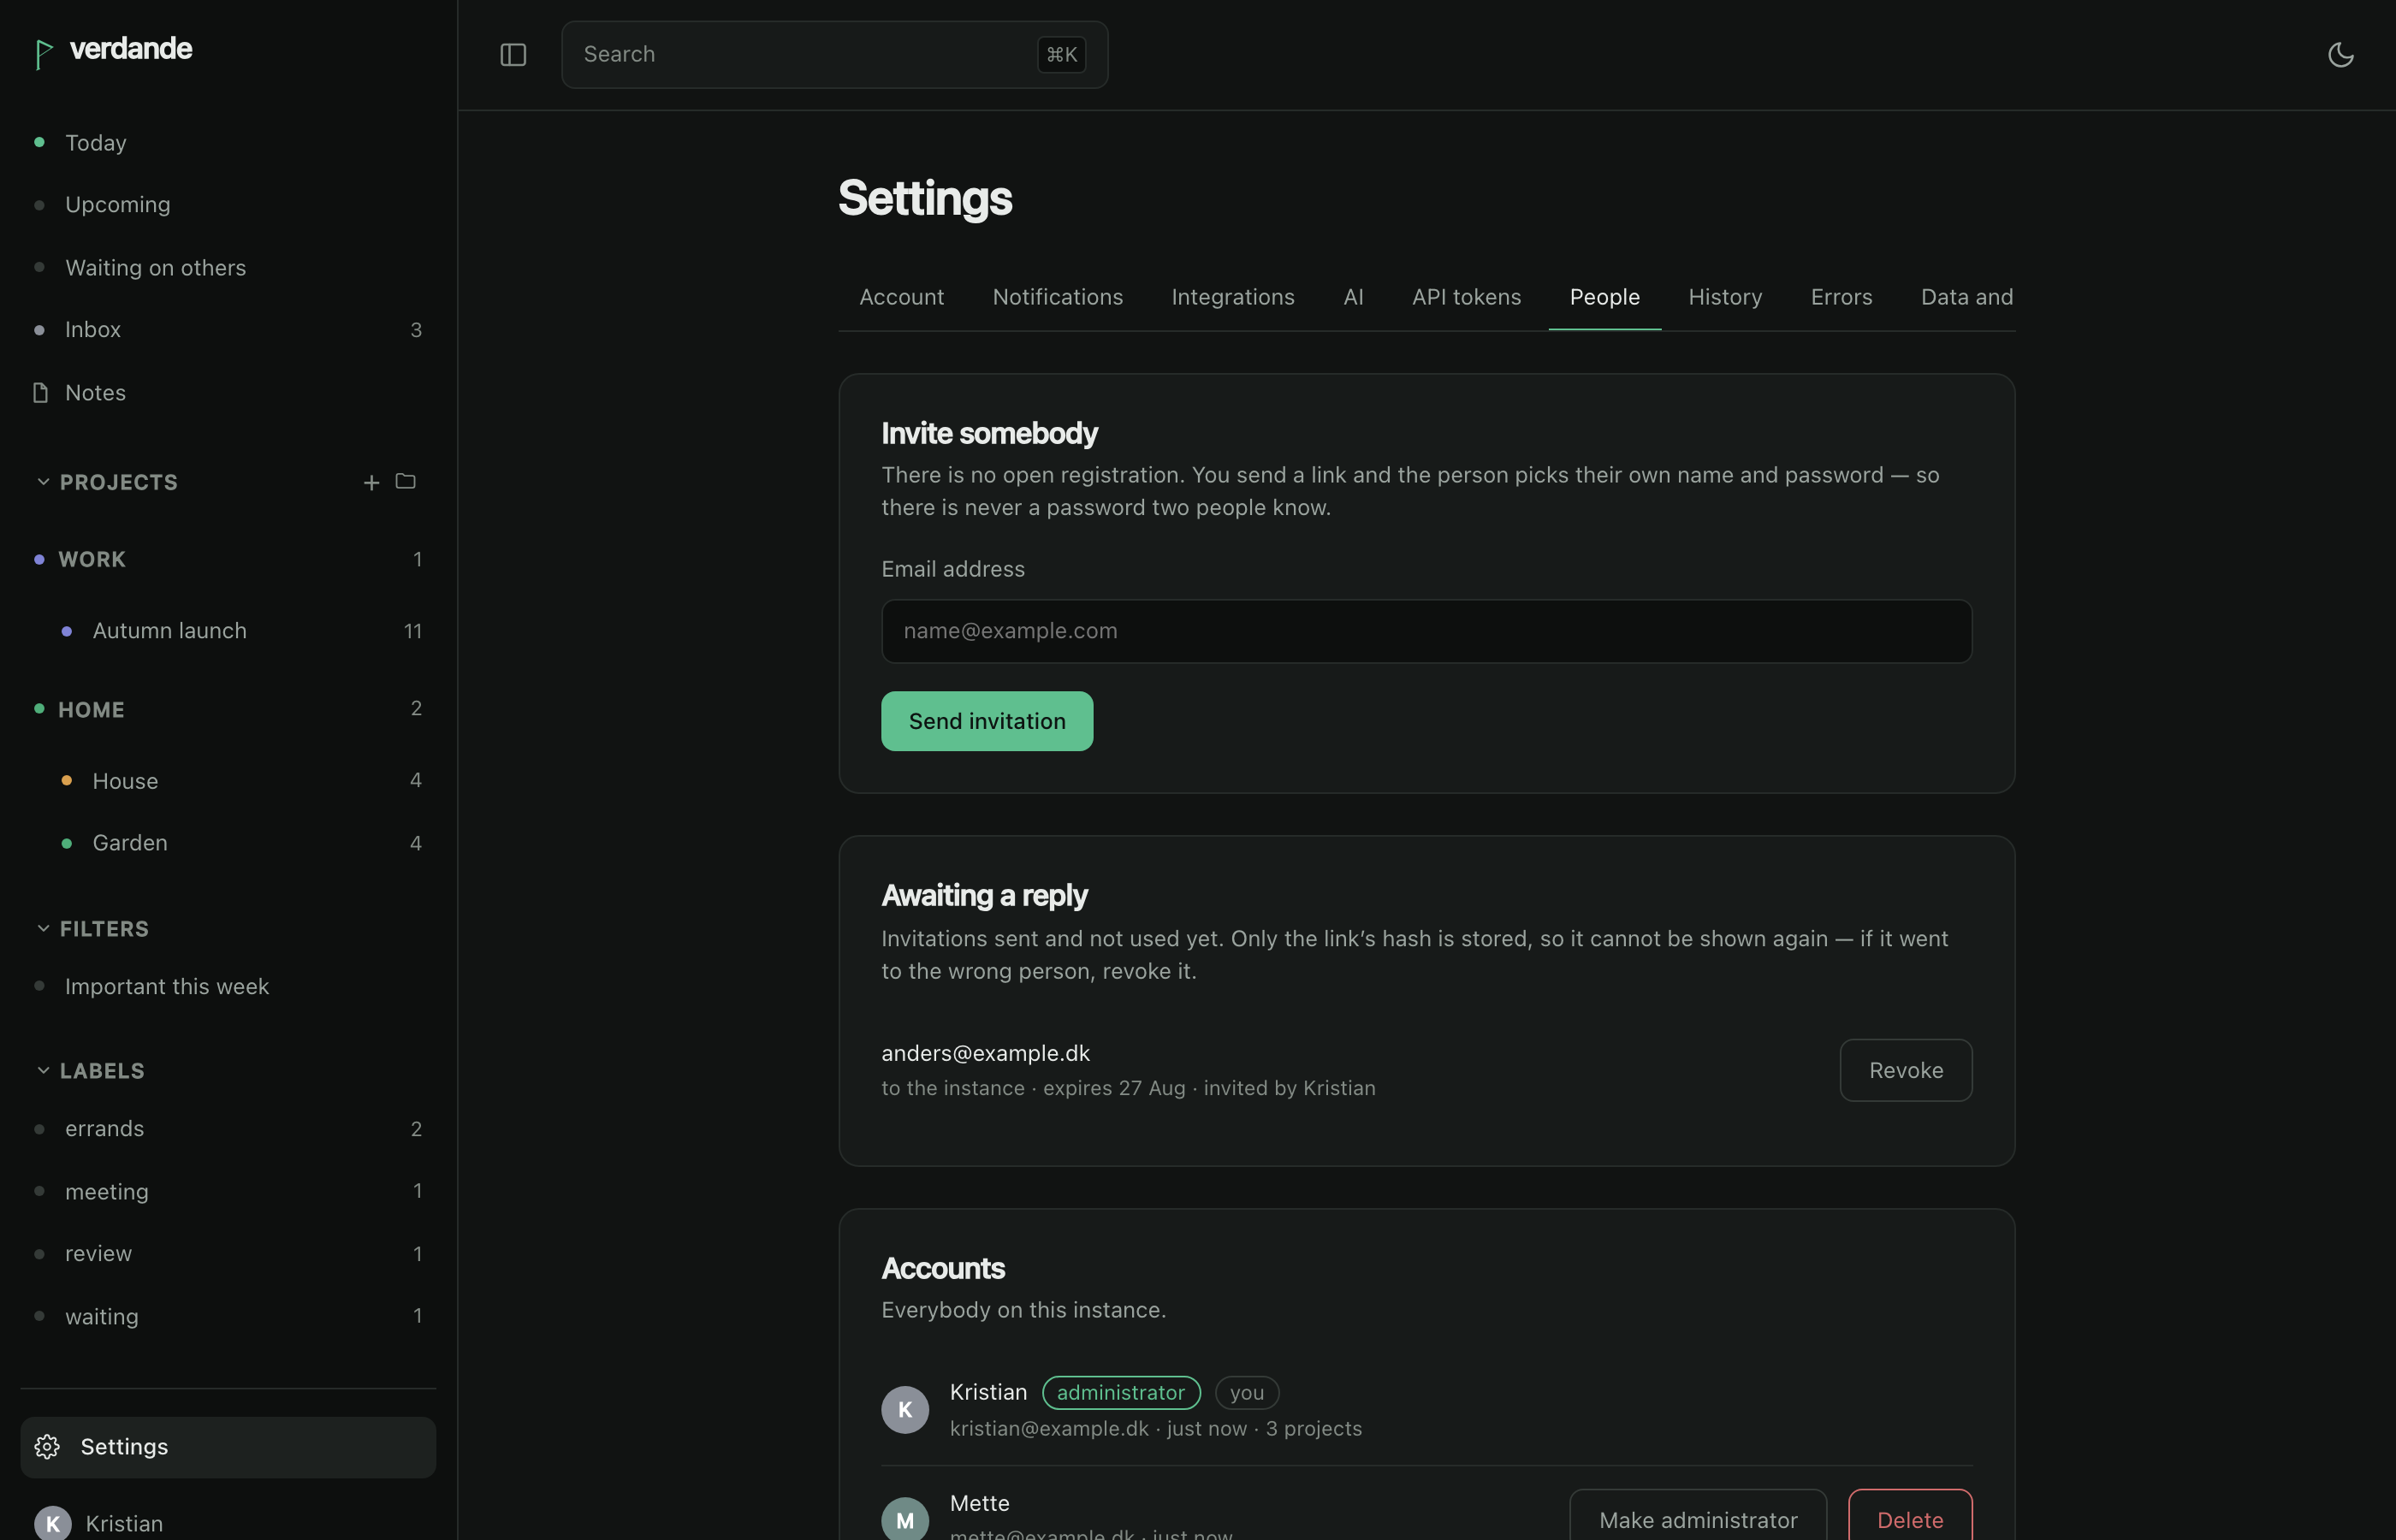Select the meeting label
The image size is (2396, 1540).
(x=228, y=1192)
